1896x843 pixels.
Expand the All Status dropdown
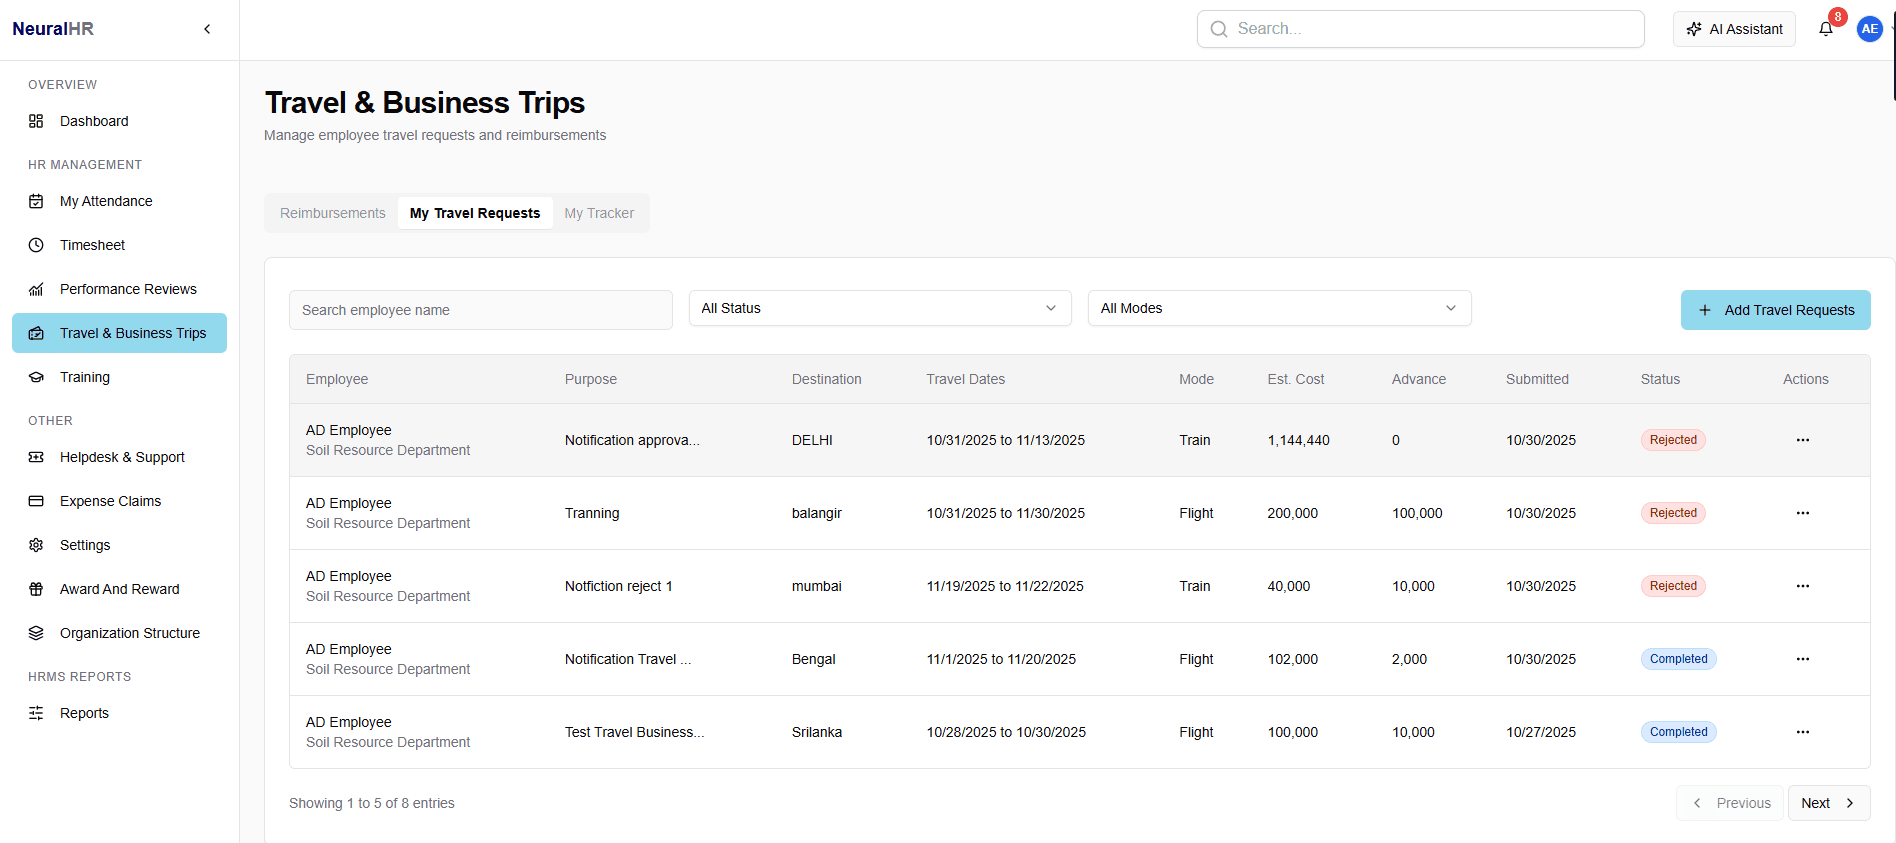click(x=880, y=308)
